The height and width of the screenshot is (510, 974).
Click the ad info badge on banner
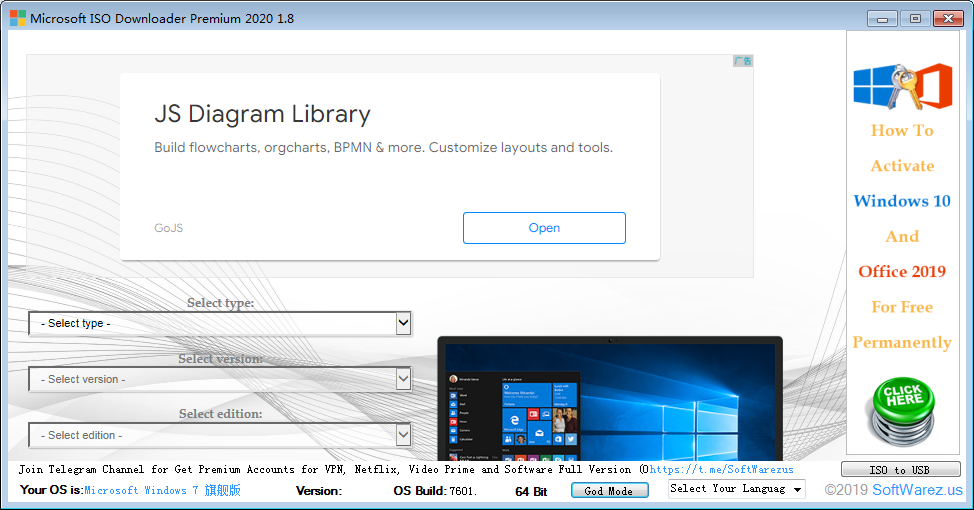[x=743, y=61]
